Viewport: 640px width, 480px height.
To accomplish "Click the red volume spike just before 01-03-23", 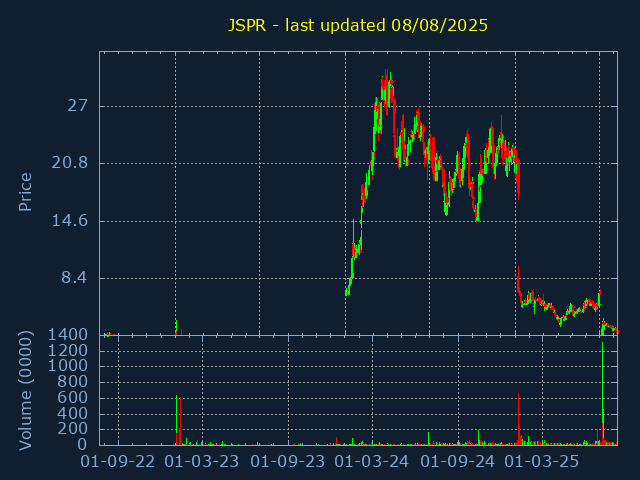I will pyautogui.click(x=180, y=421).
